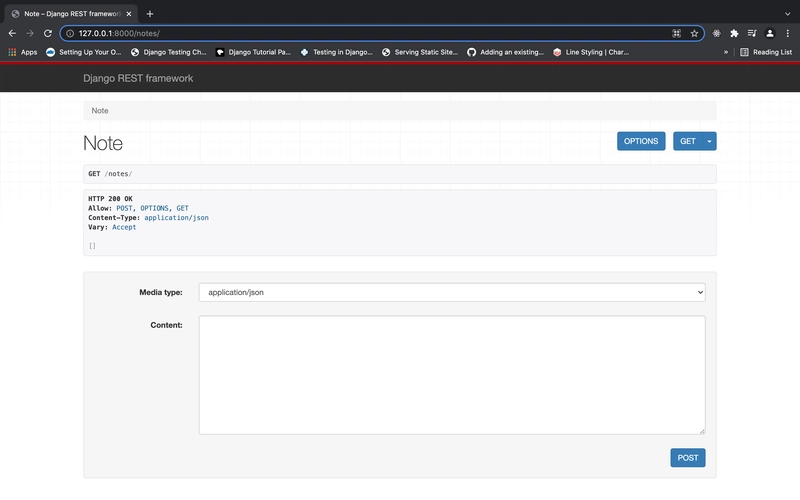Image resolution: width=800 pixels, height=500 pixels.
Task: Open 'Serving Static Site...' bookmark
Action: (x=420, y=52)
